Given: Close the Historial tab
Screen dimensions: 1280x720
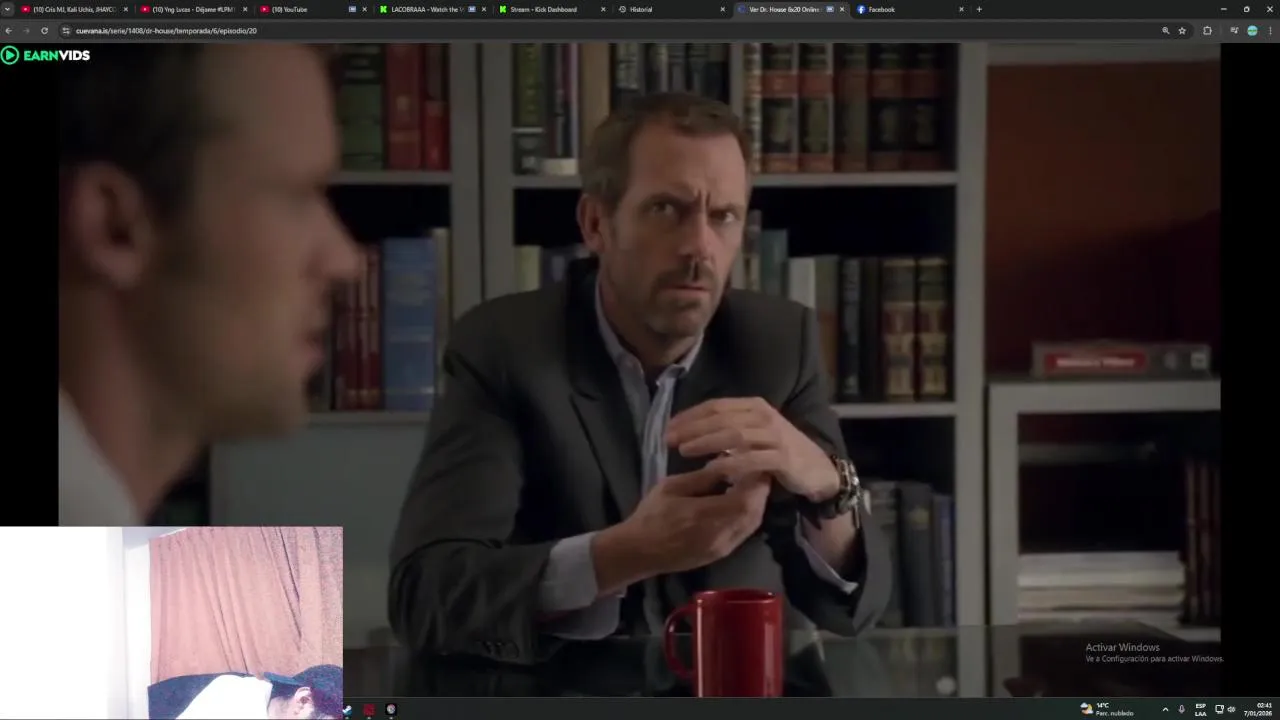Looking at the screenshot, I should click(x=722, y=9).
